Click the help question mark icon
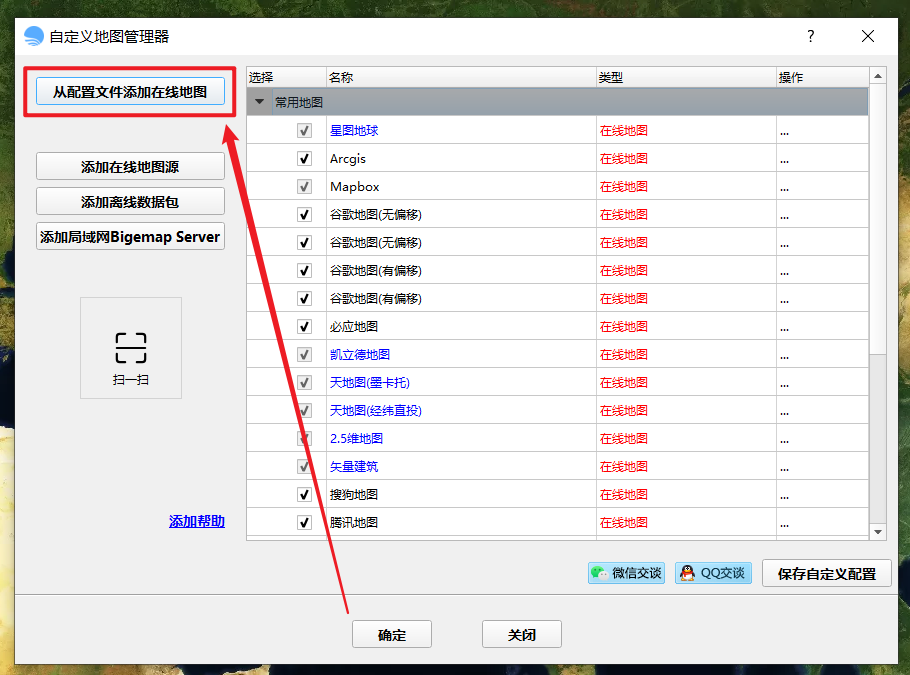Viewport: 910px width, 675px height. pos(811,36)
